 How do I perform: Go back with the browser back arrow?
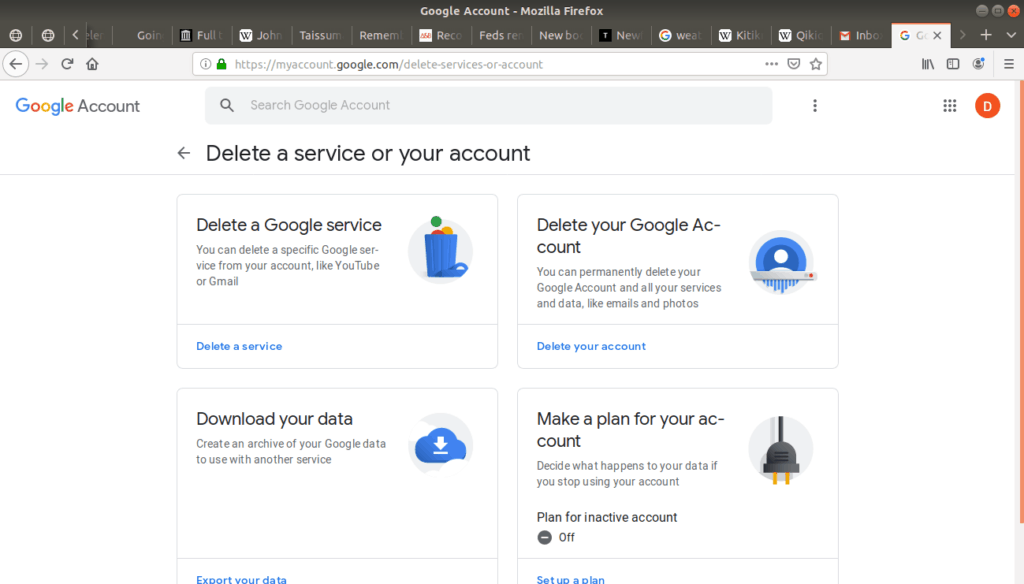16,64
